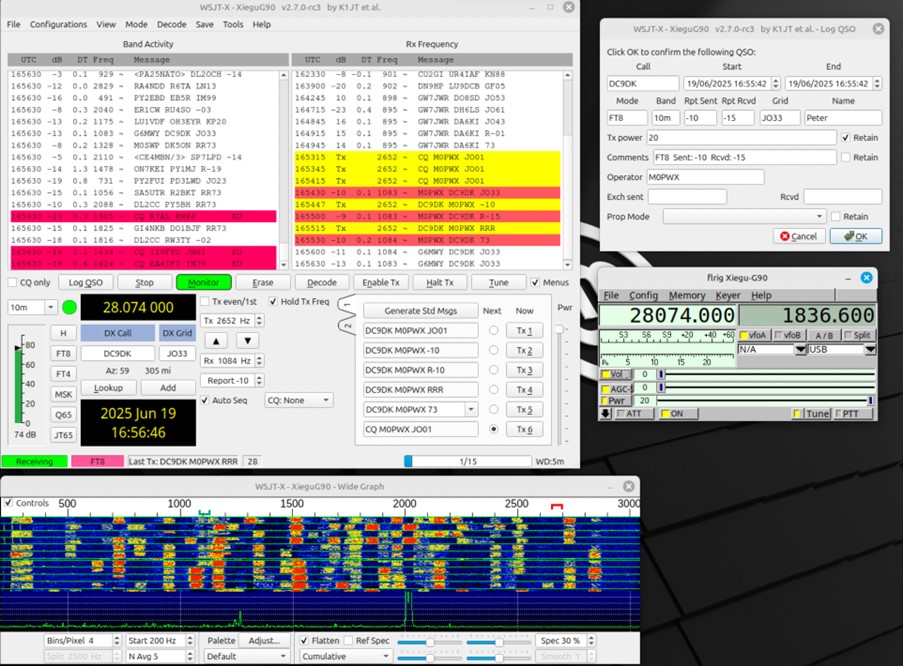Adjust the flrig Pwr slider
The width and height of the screenshot is (903, 666).
765,400
